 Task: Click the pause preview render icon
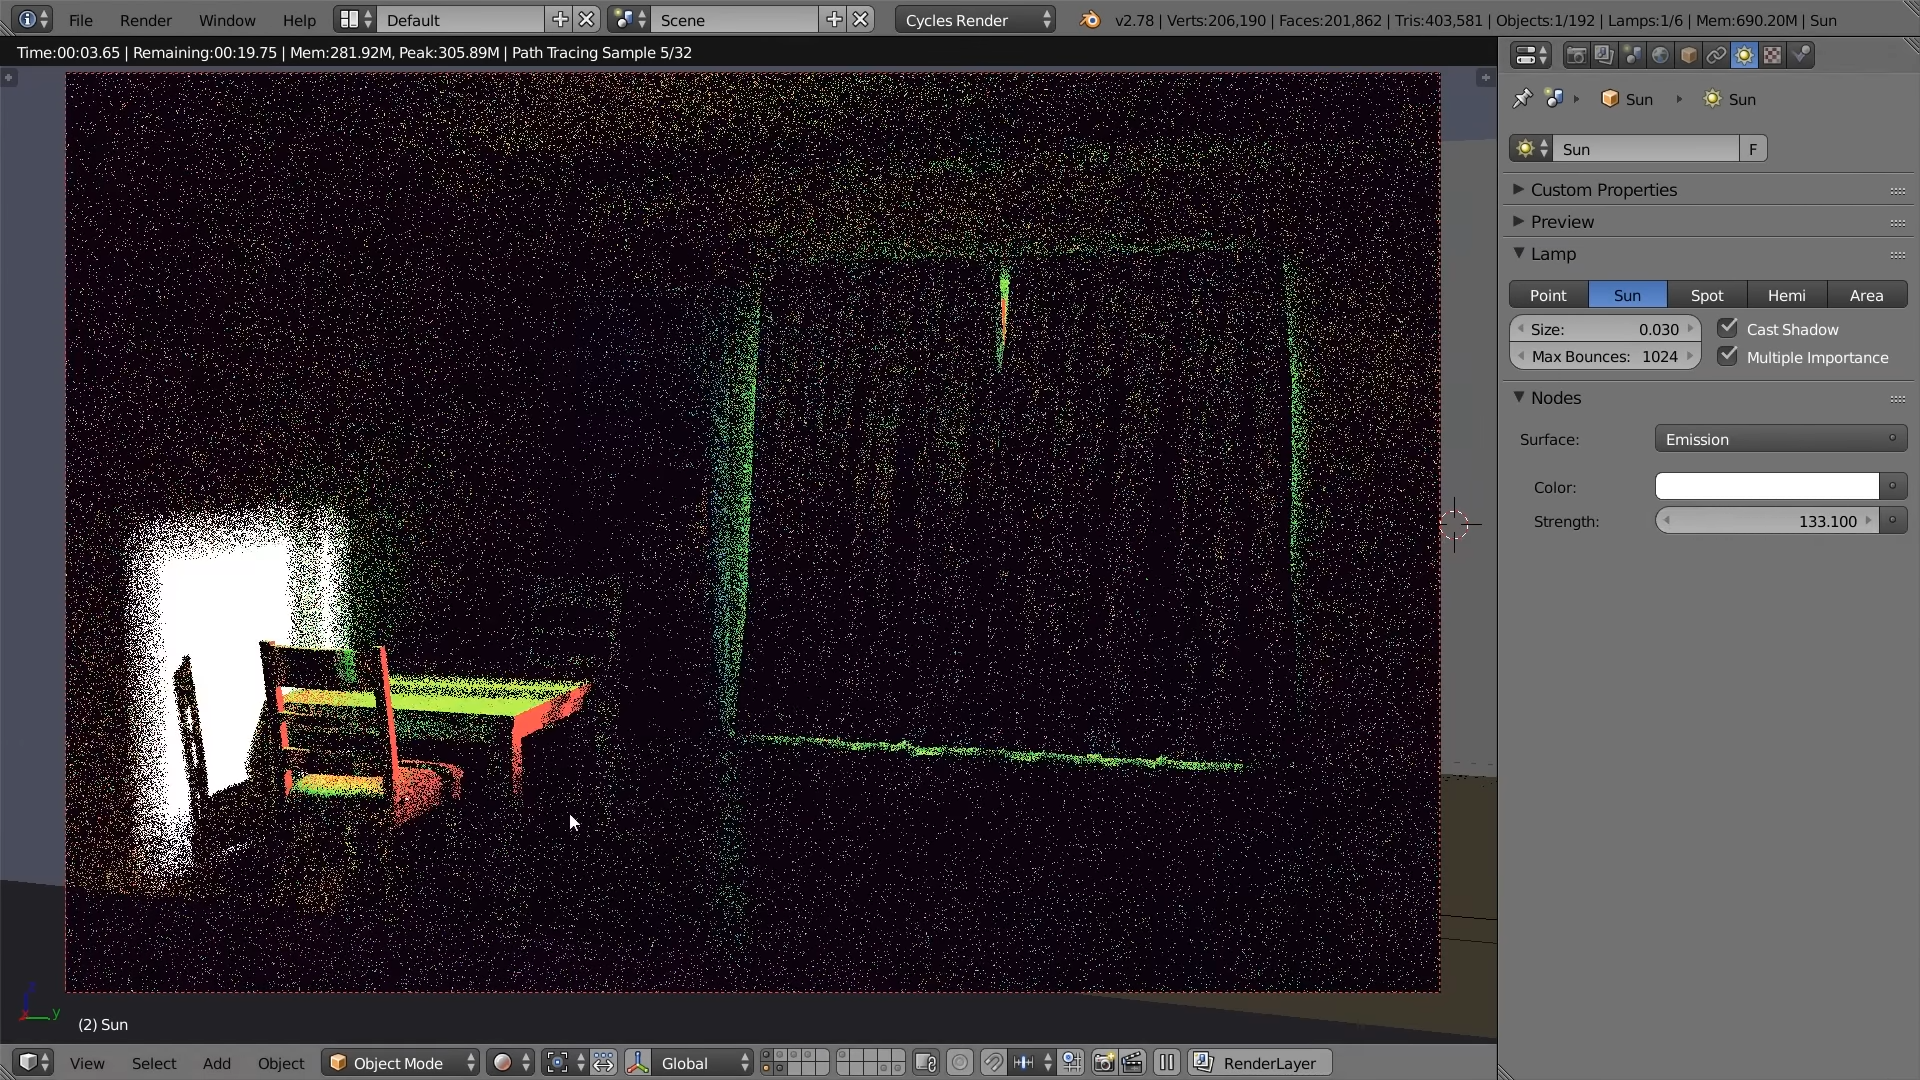pos(1166,1063)
